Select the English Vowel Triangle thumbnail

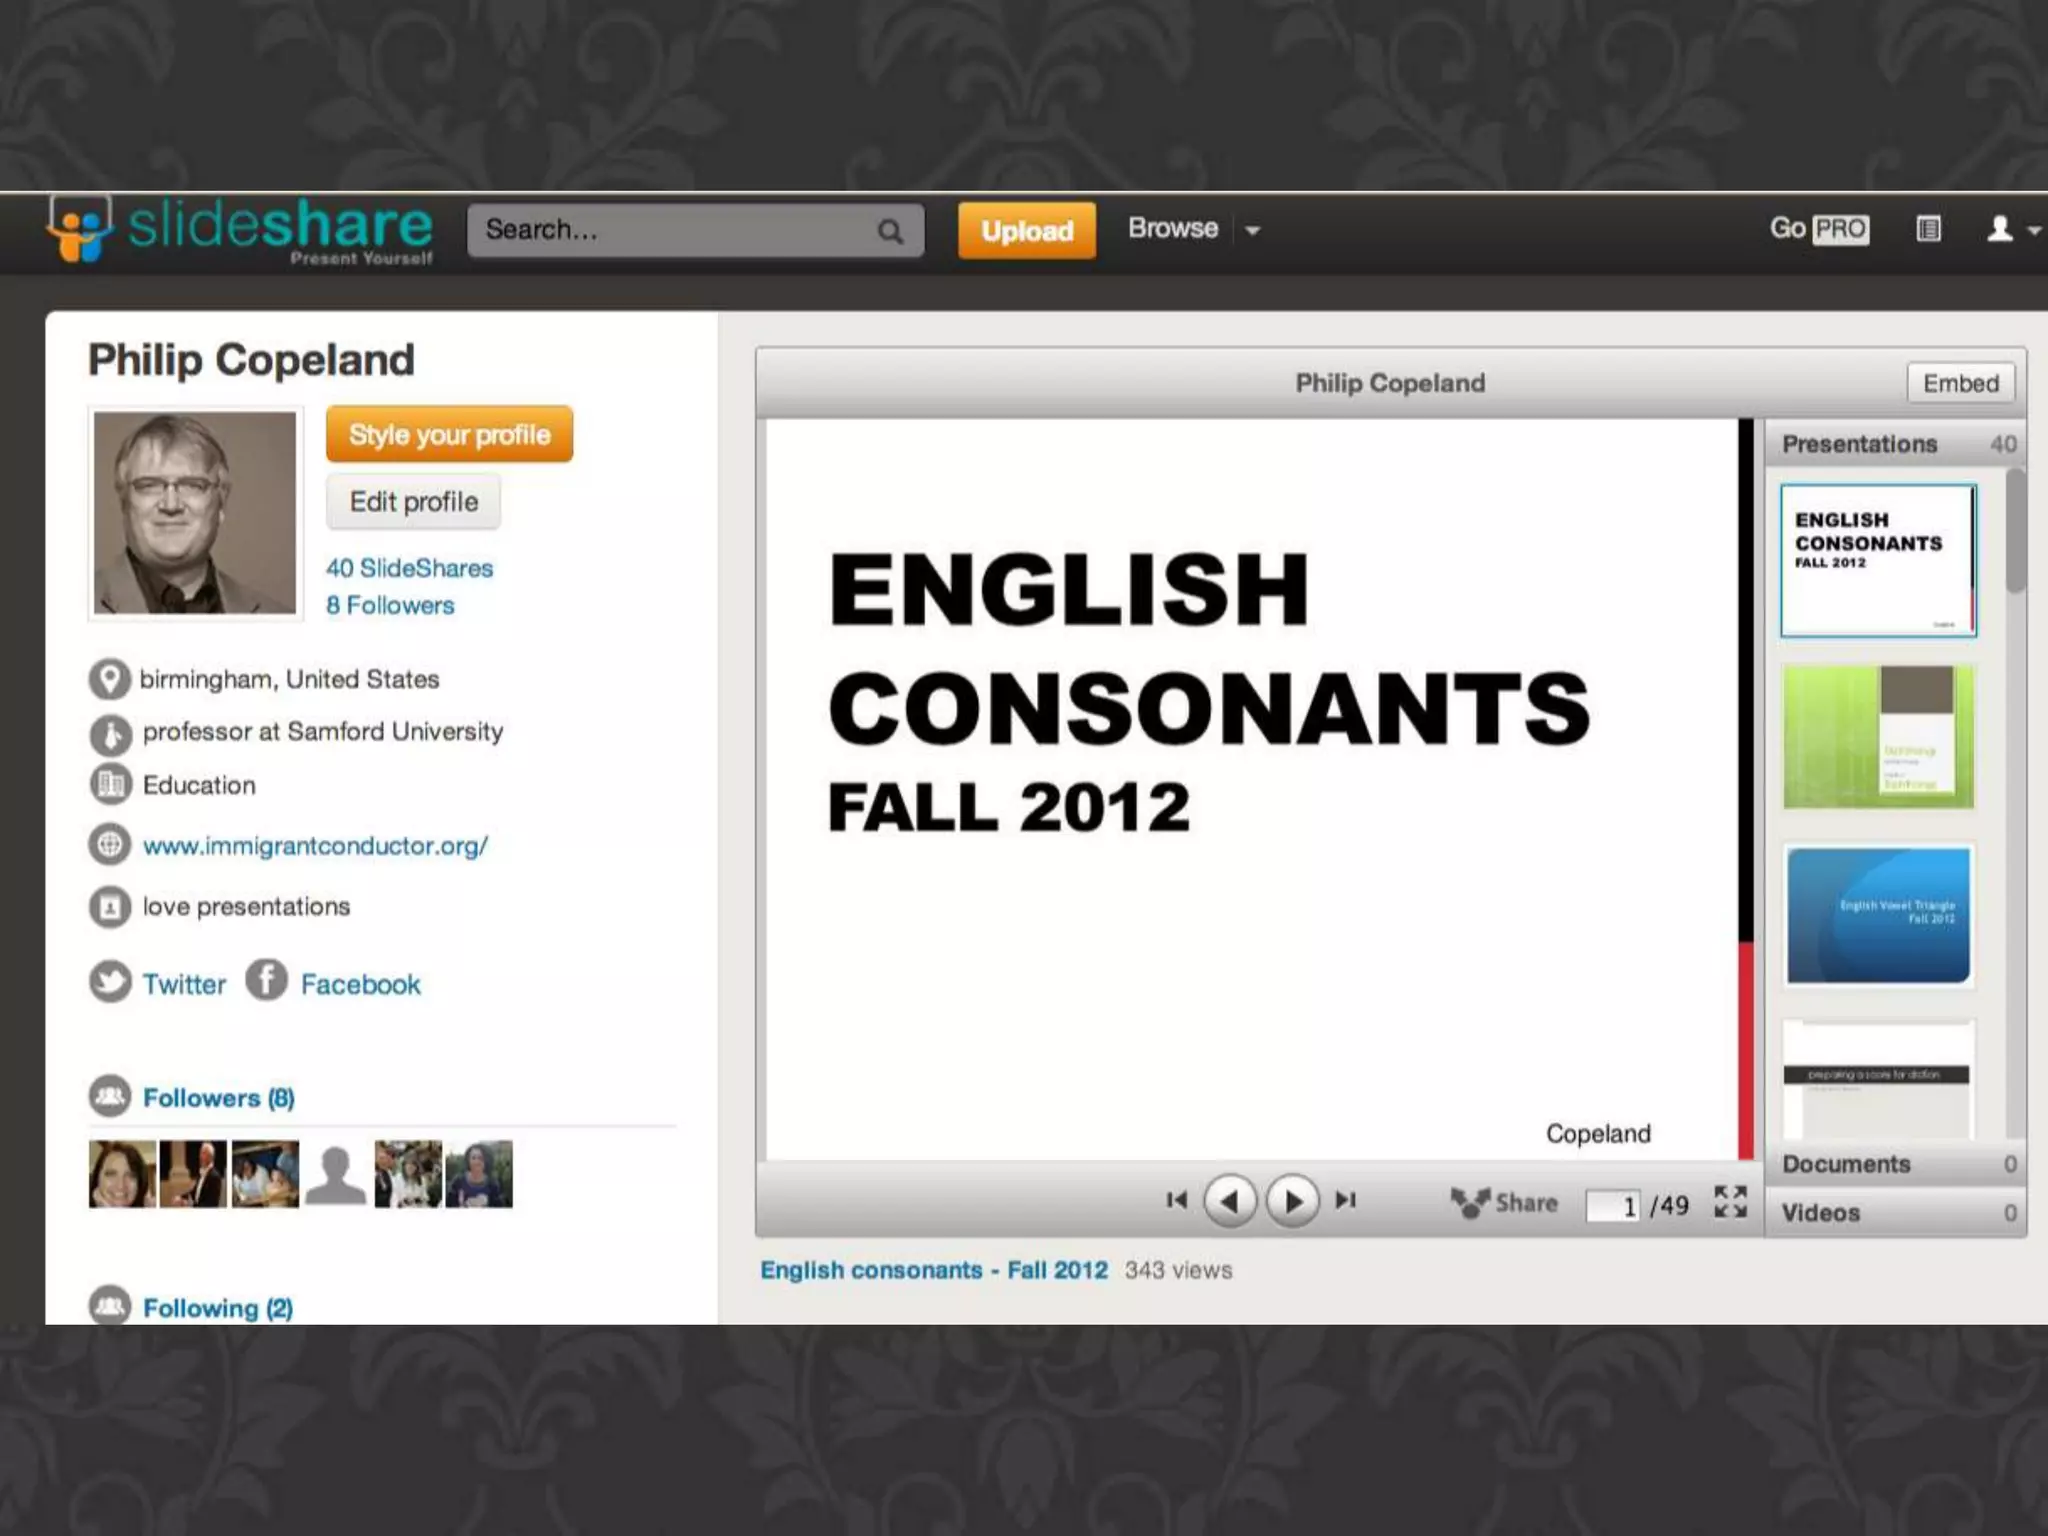pos(1878,915)
